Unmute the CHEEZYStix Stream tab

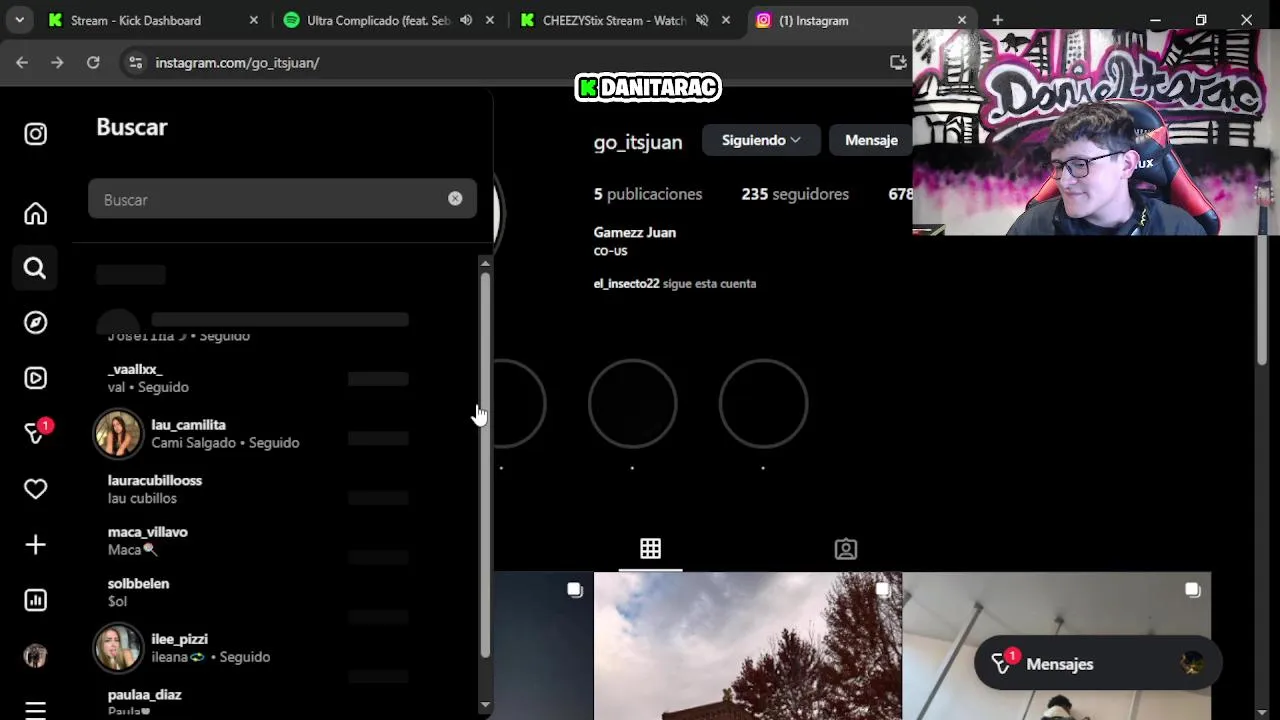click(702, 20)
